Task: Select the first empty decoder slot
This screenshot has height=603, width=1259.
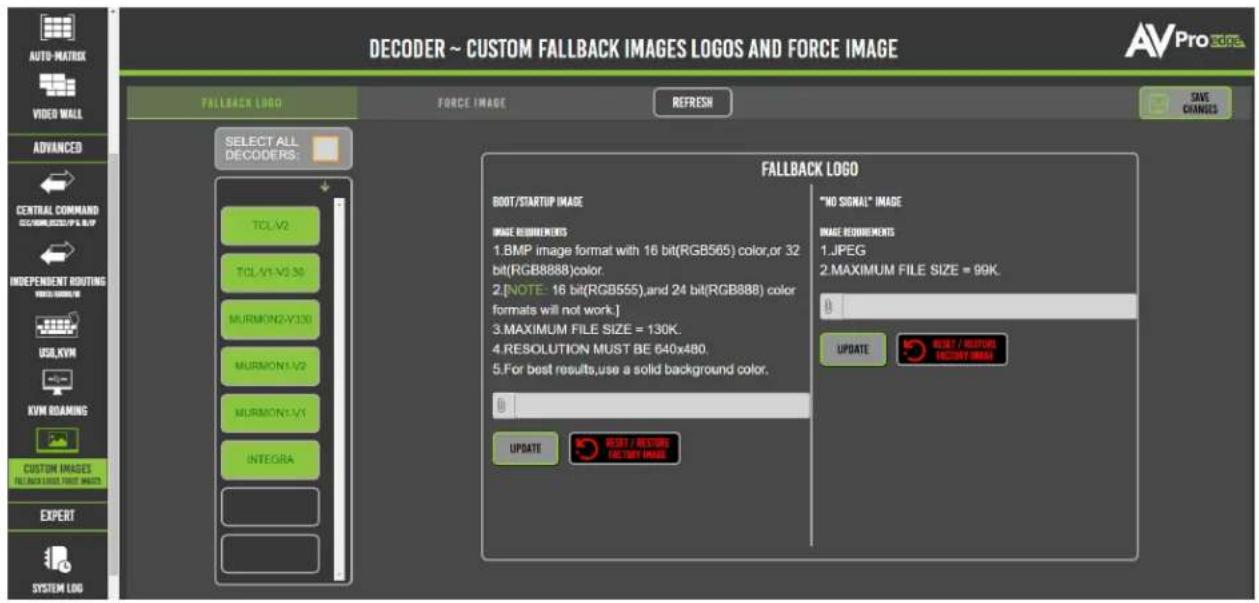Action: pyautogui.click(x=270, y=507)
